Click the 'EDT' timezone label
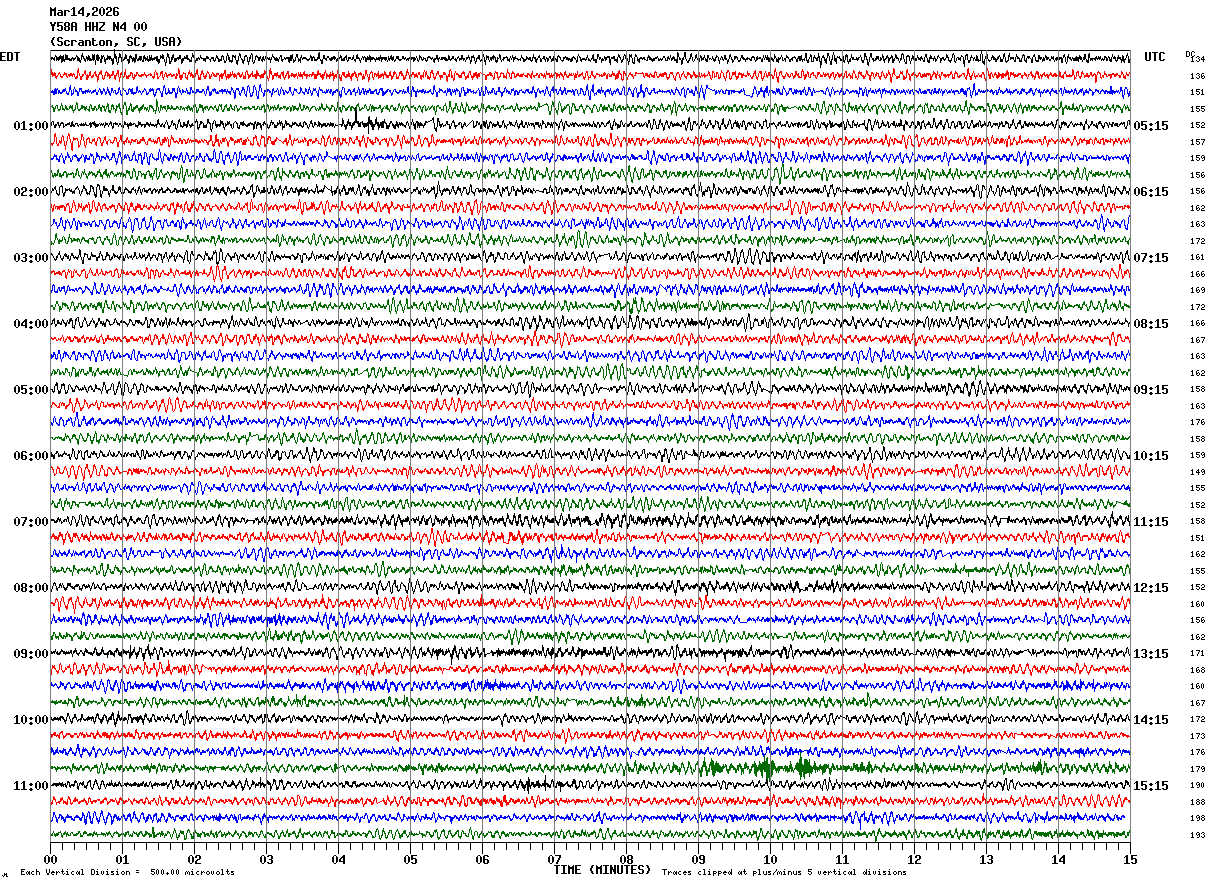 click(x=9, y=57)
